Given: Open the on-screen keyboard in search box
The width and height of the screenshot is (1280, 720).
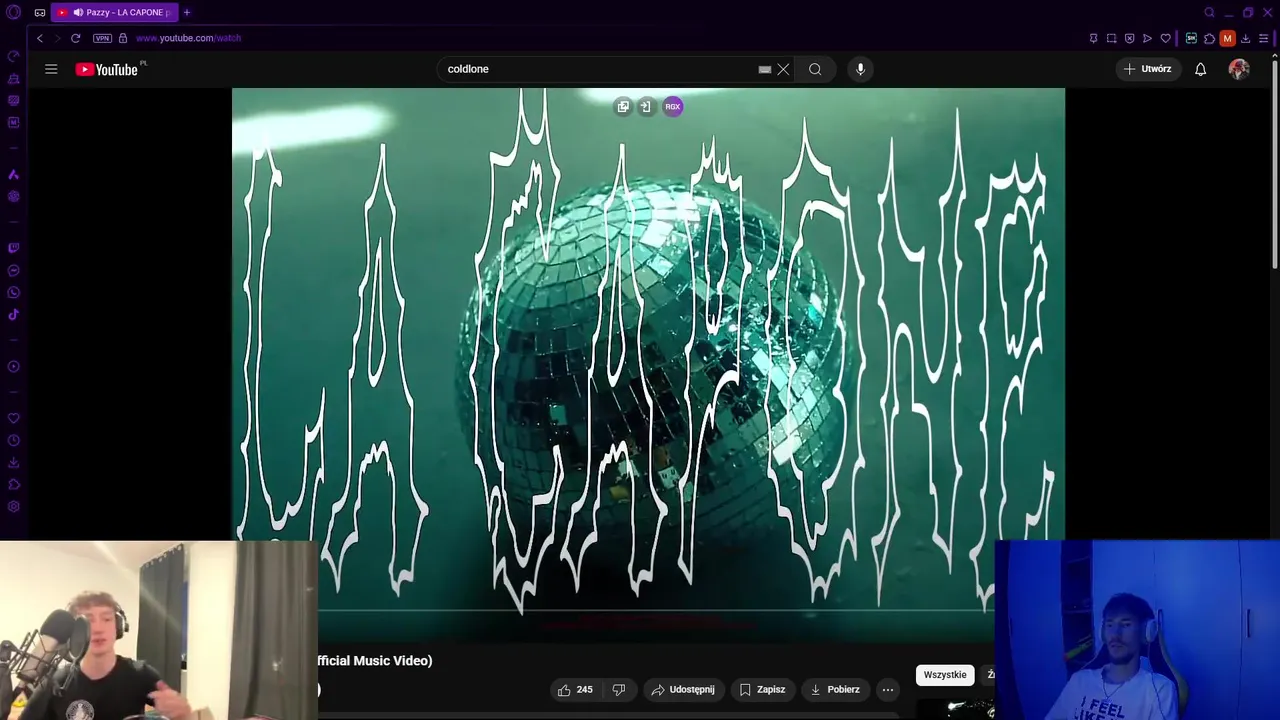Looking at the screenshot, I should click(x=765, y=69).
